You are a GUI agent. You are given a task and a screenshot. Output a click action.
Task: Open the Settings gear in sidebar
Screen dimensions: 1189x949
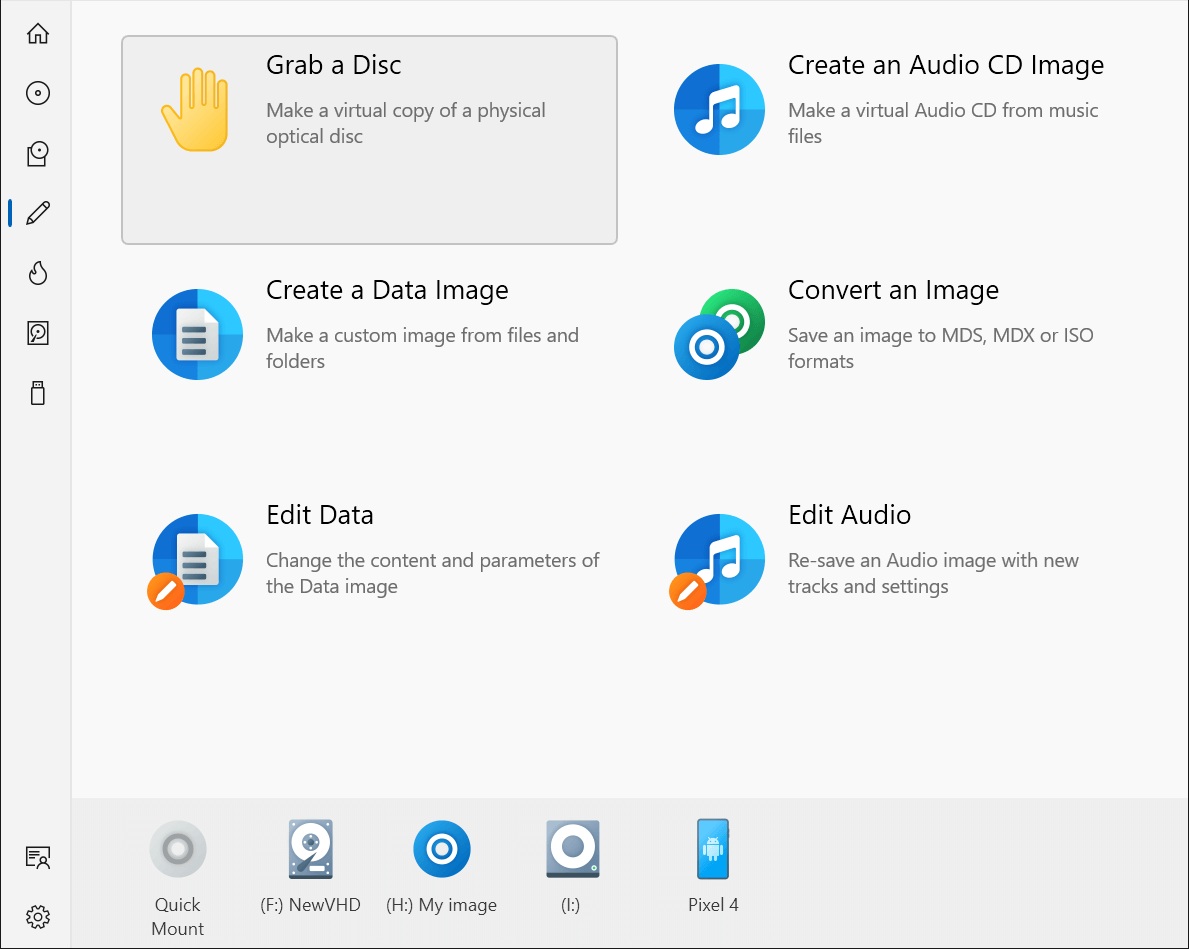[x=37, y=917]
